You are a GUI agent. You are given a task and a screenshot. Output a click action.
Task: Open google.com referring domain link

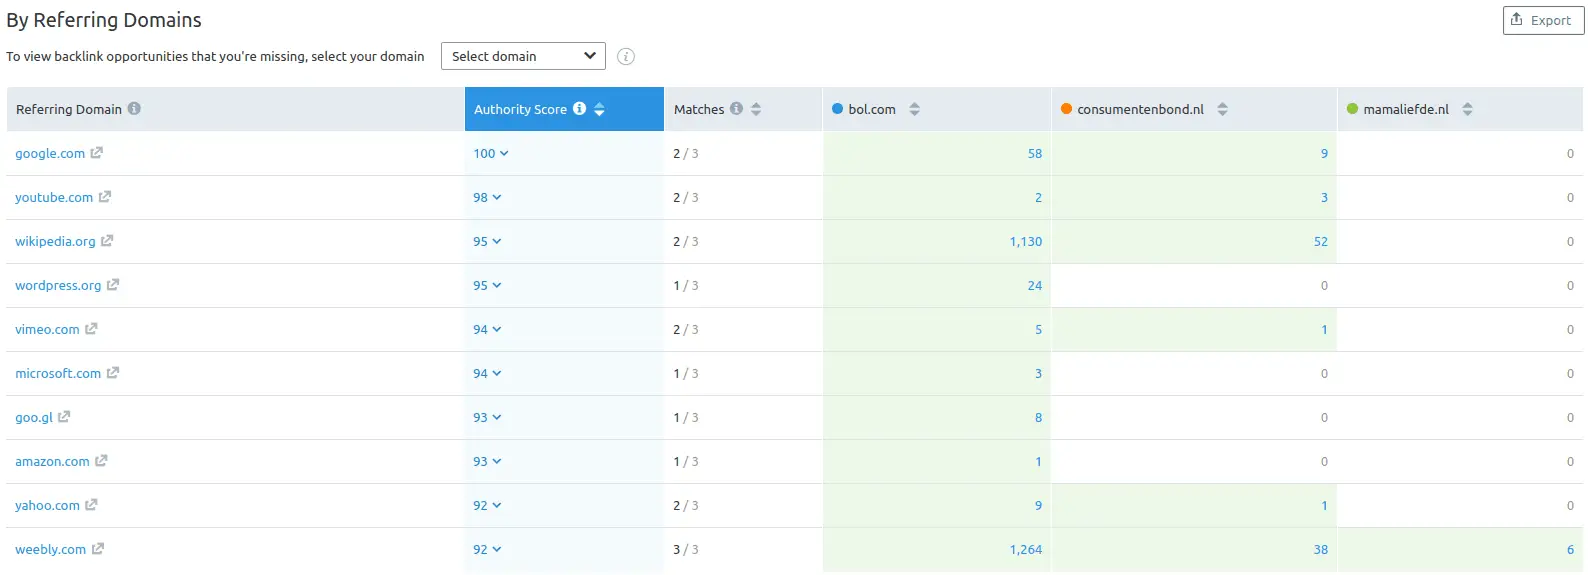point(50,153)
